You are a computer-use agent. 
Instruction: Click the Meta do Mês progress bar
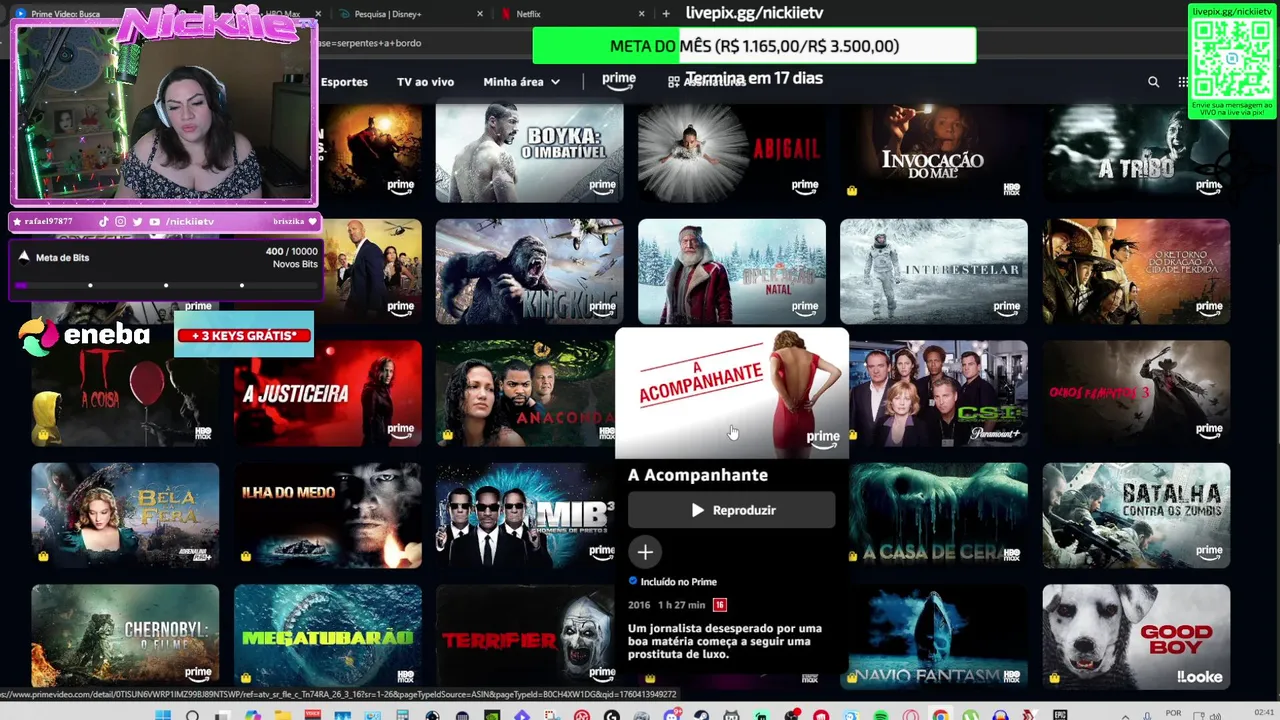[x=754, y=46]
